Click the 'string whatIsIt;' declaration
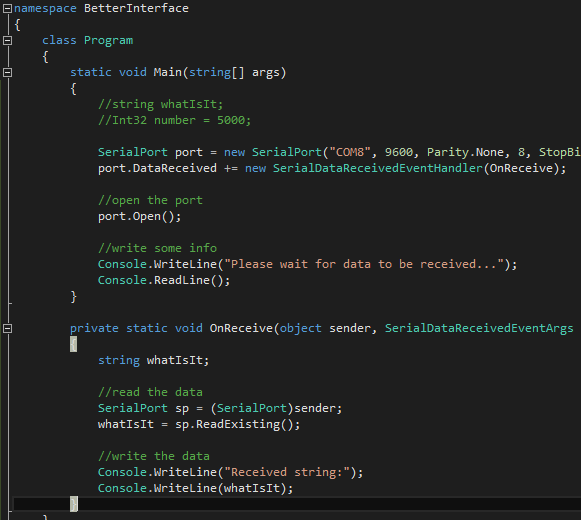This screenshot has width=581, height=520. tap(153, 360)
